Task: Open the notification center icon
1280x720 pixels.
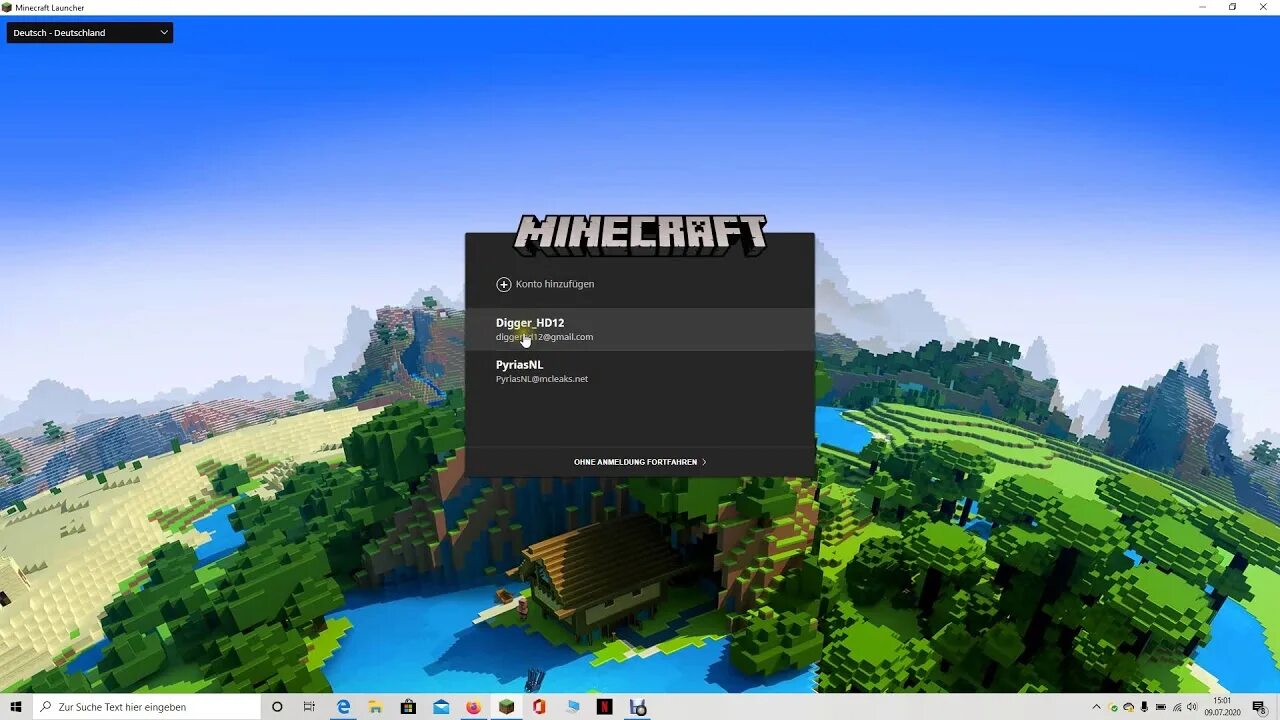Action: click(1259, 707)
